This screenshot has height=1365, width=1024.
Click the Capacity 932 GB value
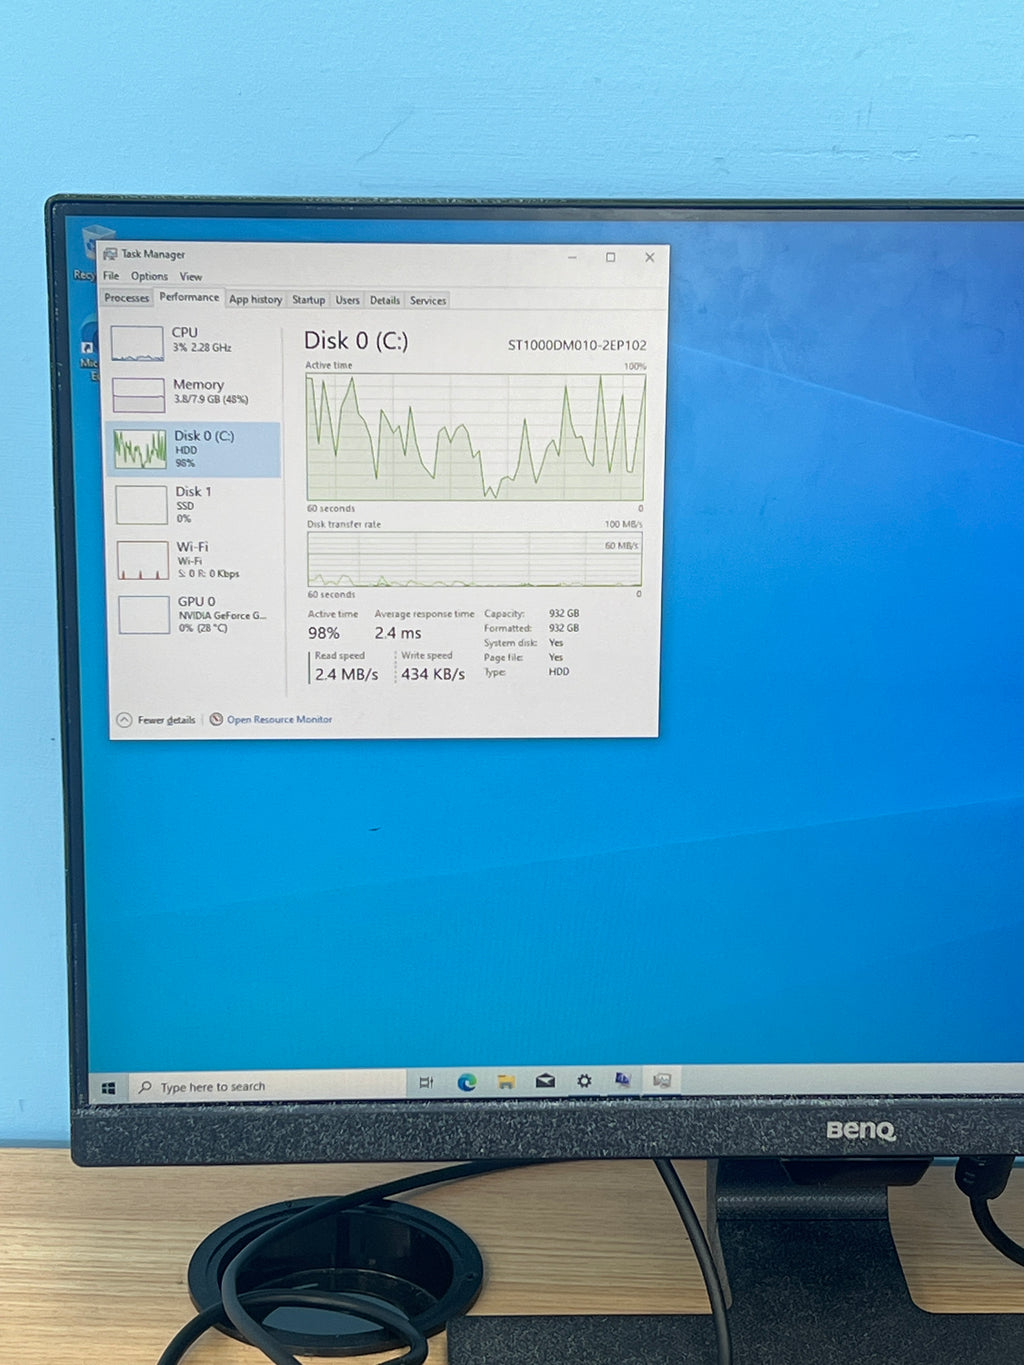click(564, 614)
